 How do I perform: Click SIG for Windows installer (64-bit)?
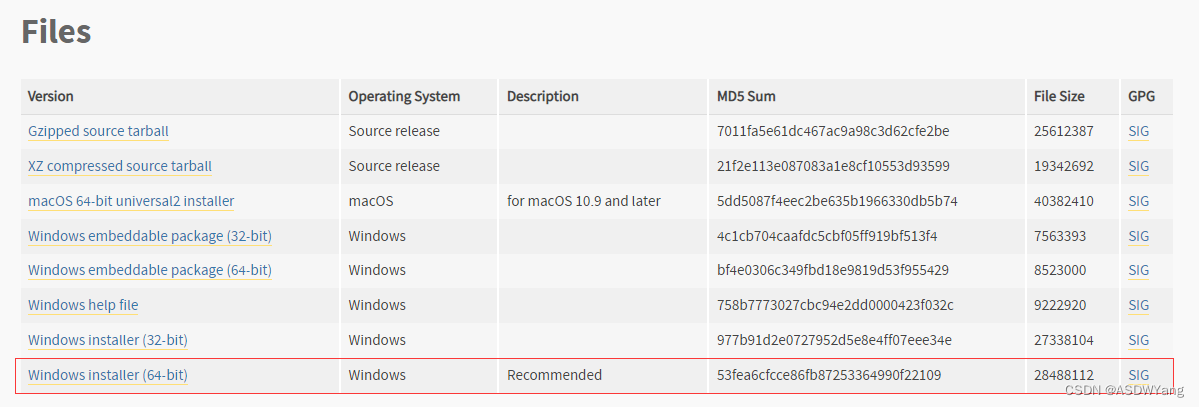click(1138, 375)
